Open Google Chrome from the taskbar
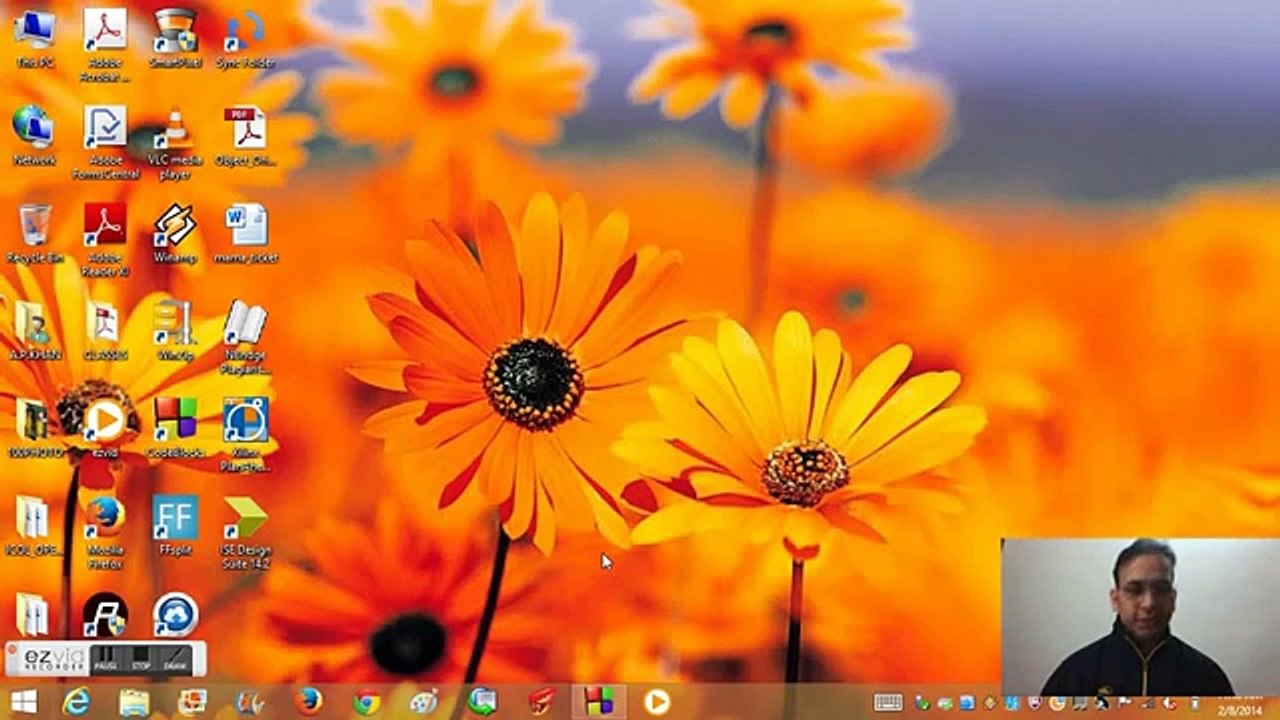The height and width of the screenshot is (720, 1280). (366, 702)
